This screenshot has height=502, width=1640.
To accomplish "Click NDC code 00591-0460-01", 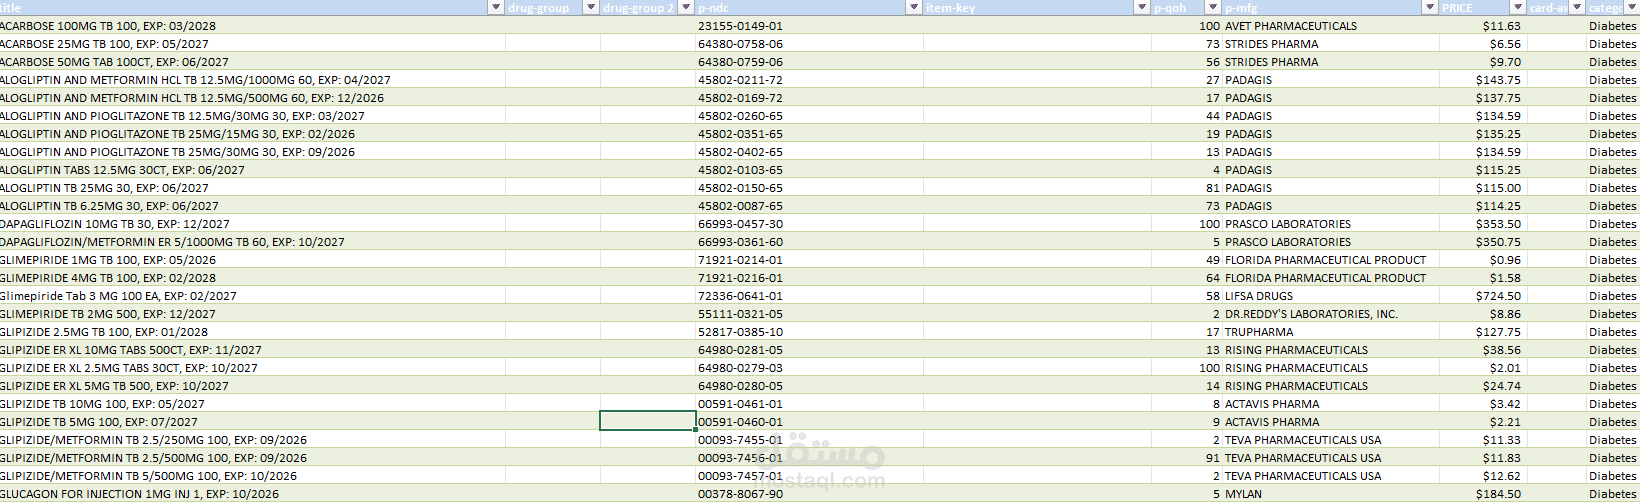I will [x=740, y=422].
